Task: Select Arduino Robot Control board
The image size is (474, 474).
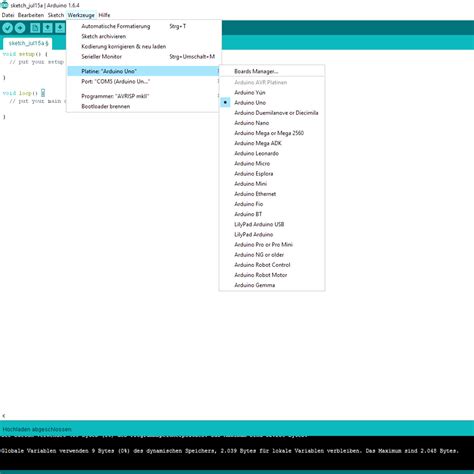Action: click(x=272, y=265)
